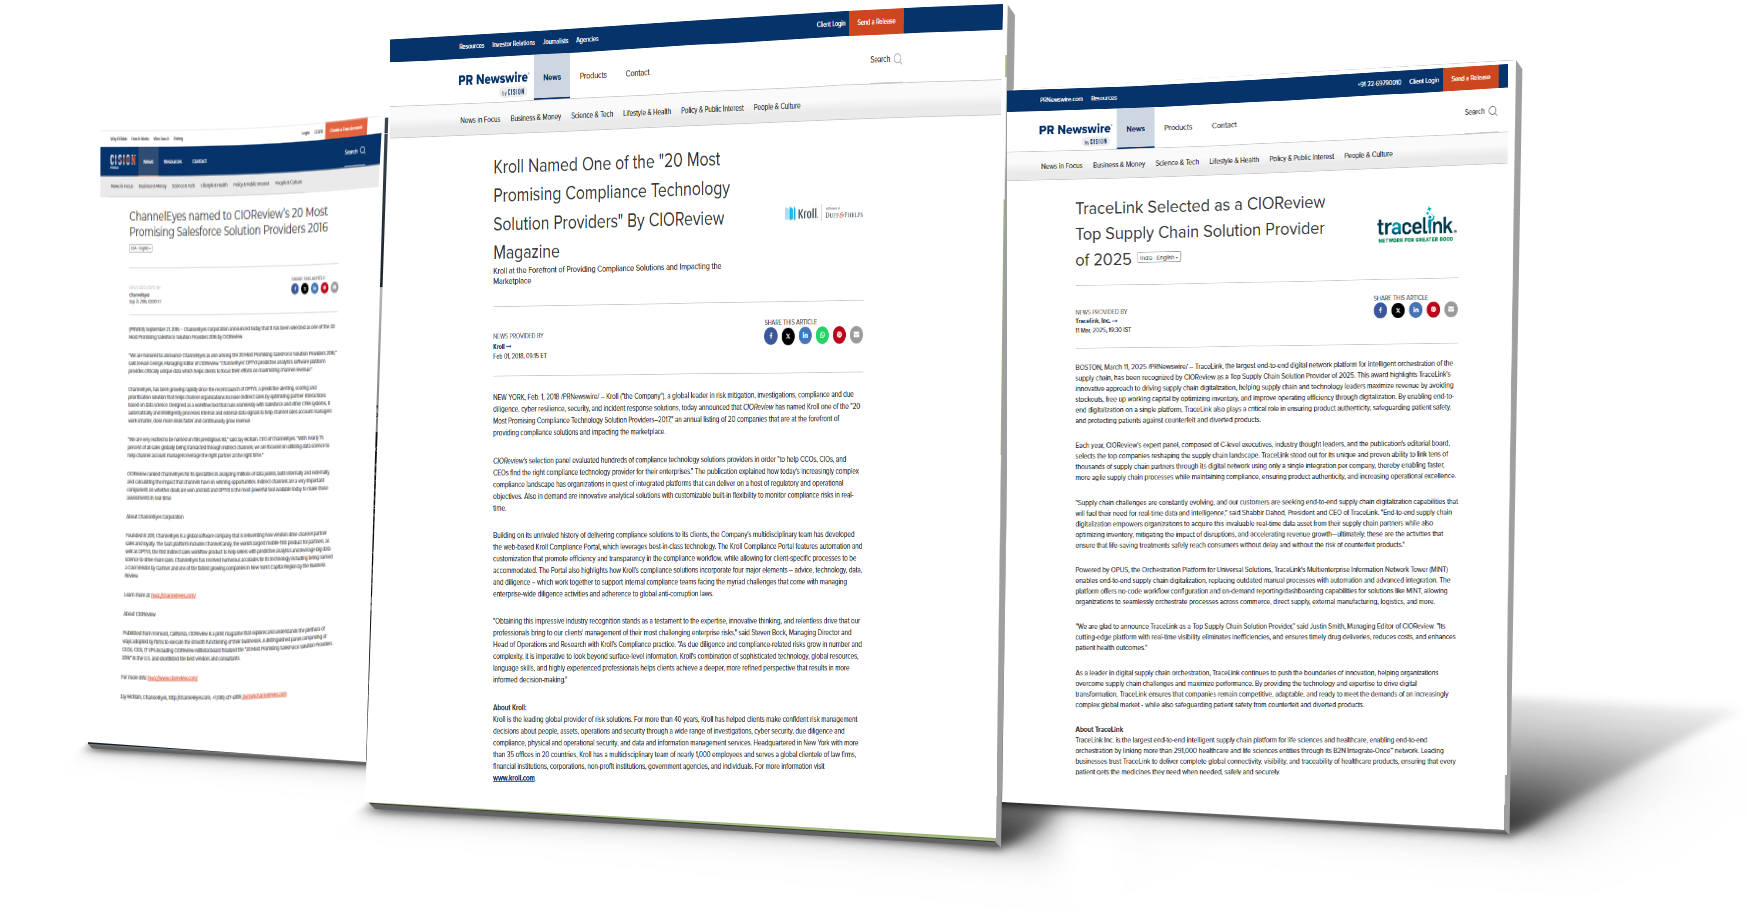Image resolution: width=1748 pixels, height=917 pixels.
Task: Email the Kroll article
Action: pyautogui.click(x=856, y=335)
